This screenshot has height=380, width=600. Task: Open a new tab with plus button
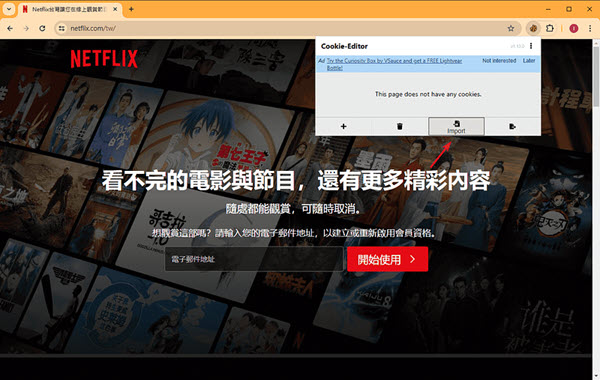[x=131, y=9]
